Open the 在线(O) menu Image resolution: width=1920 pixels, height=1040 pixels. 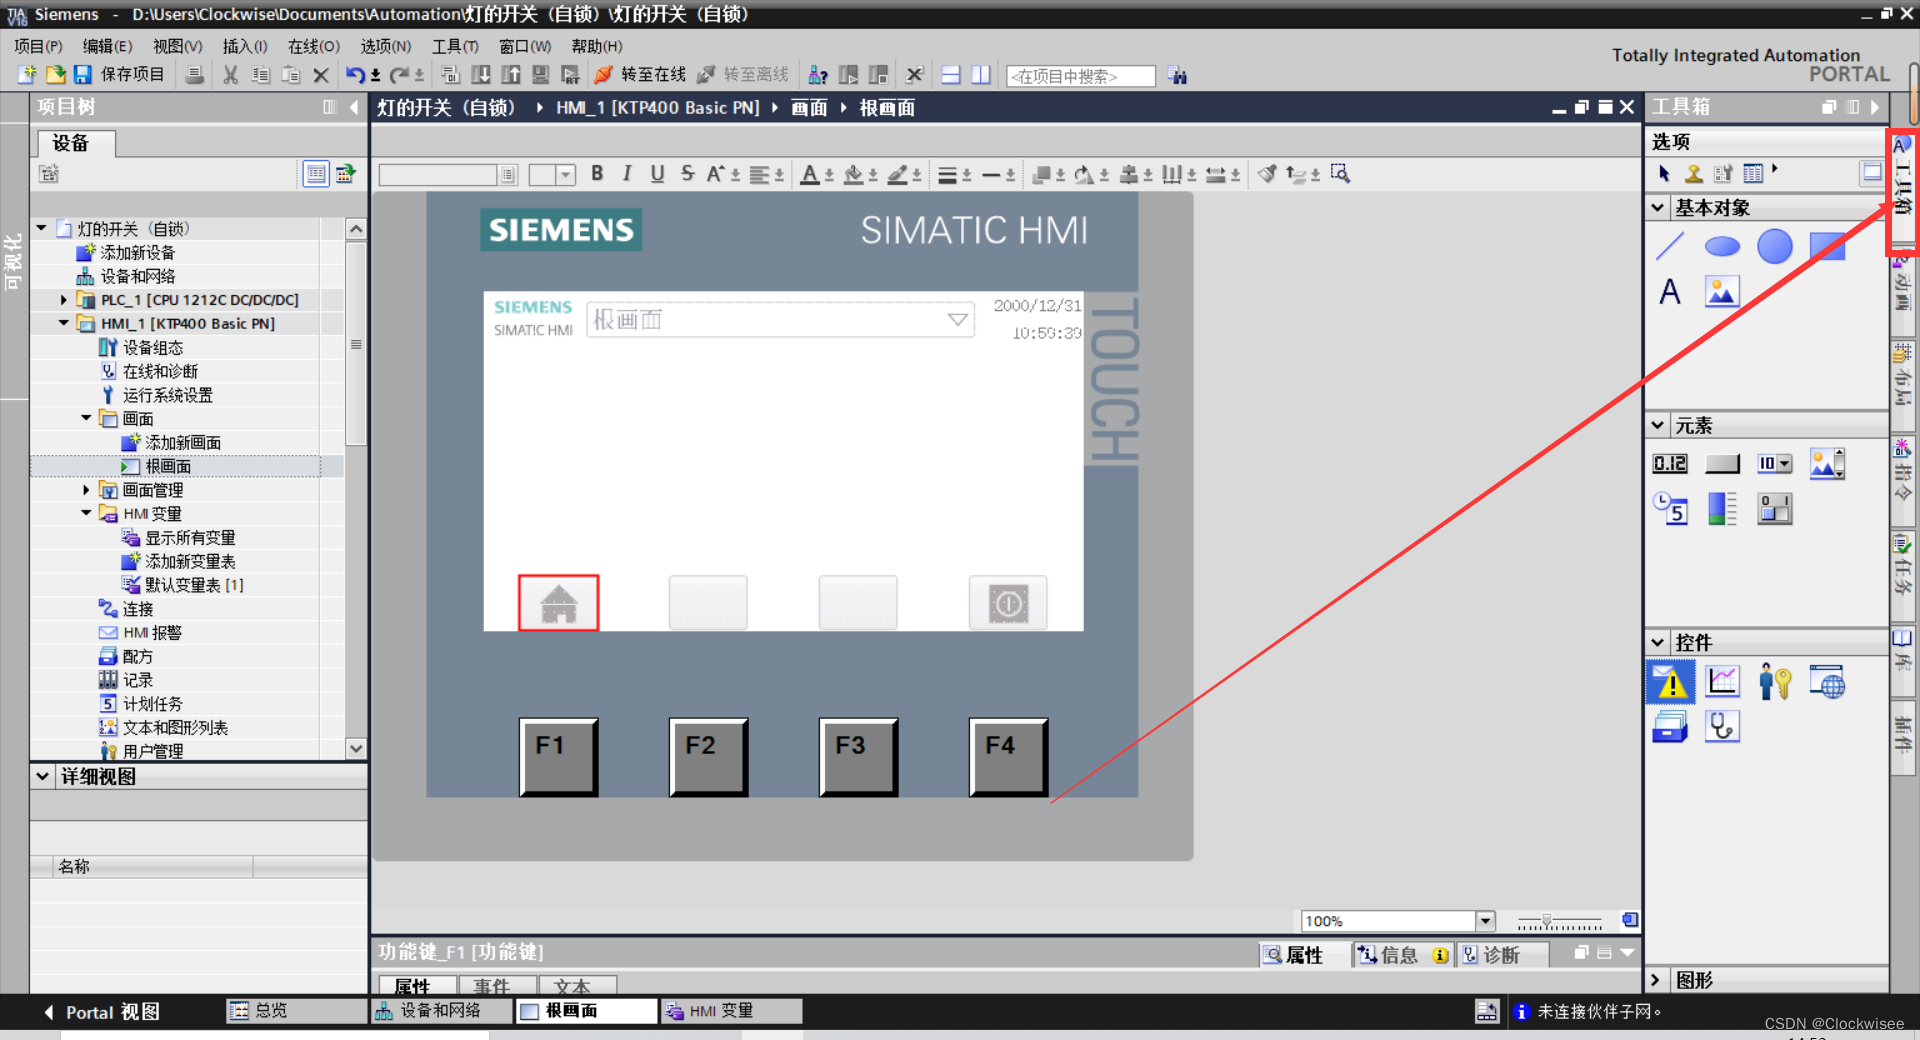pos(314,46)
